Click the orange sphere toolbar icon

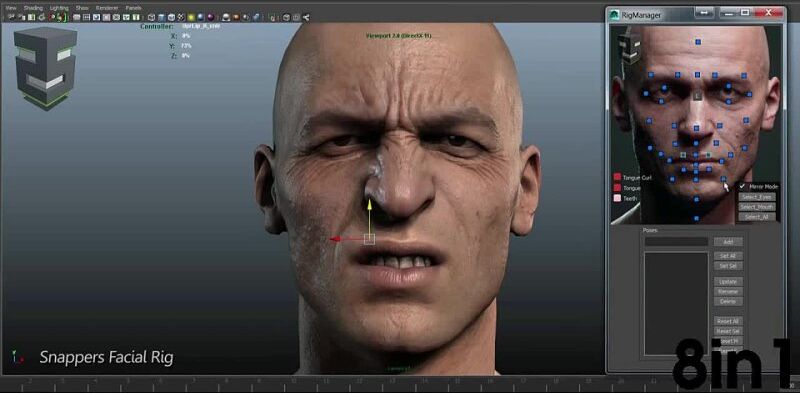click(236, 17)
